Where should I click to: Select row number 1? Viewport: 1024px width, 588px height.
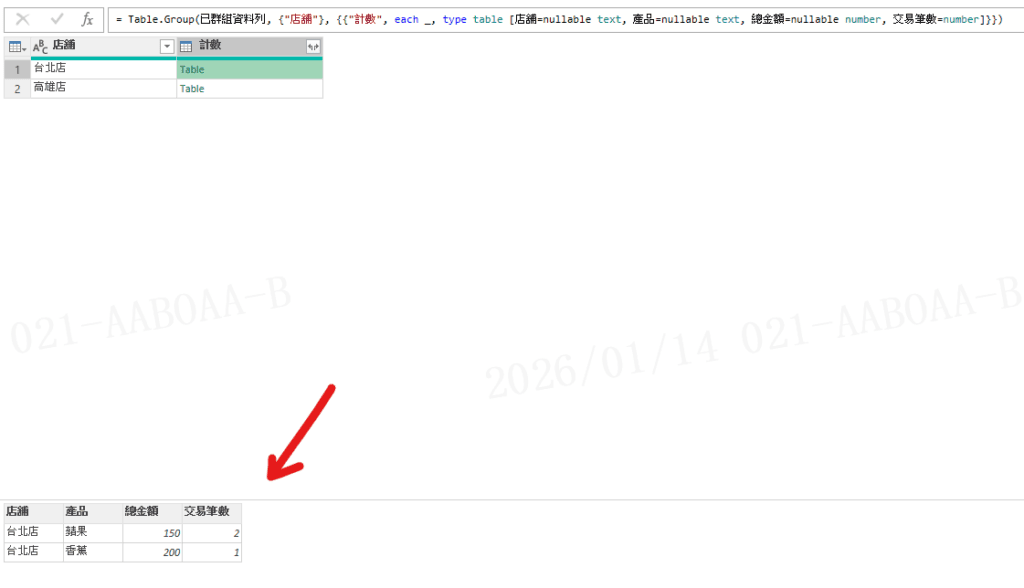17,69
